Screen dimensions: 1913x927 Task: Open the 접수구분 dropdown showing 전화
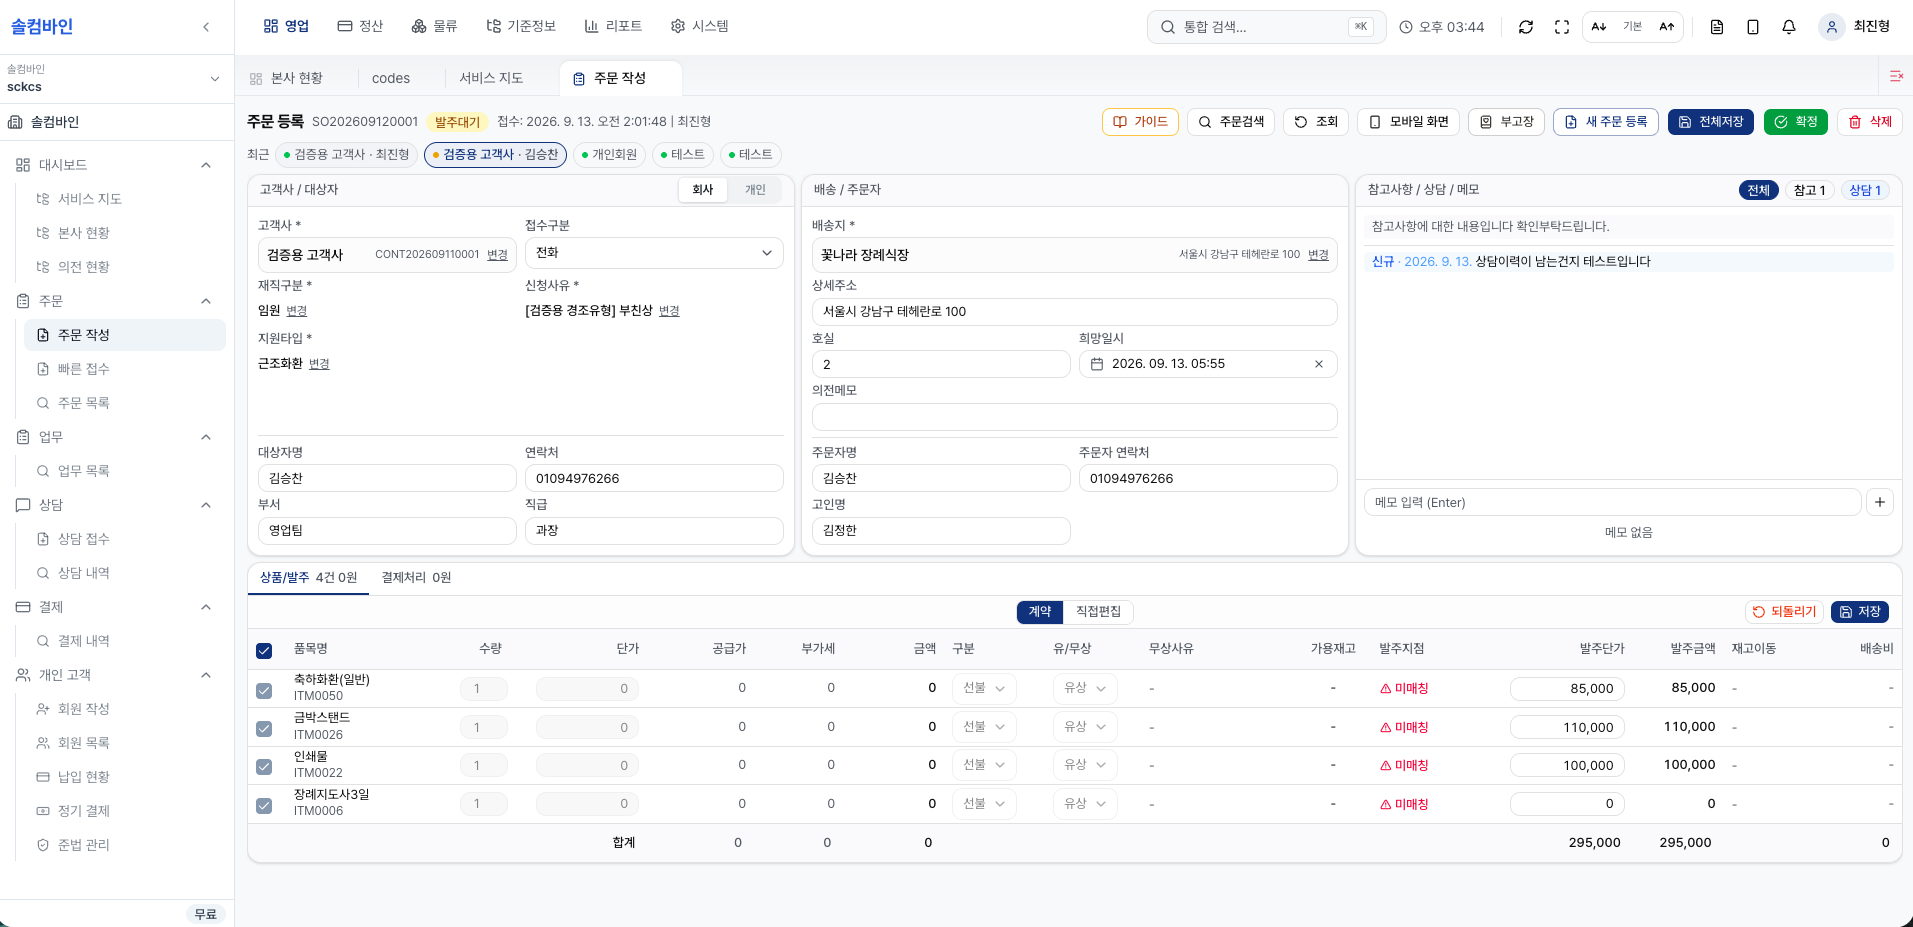point(654,253)
